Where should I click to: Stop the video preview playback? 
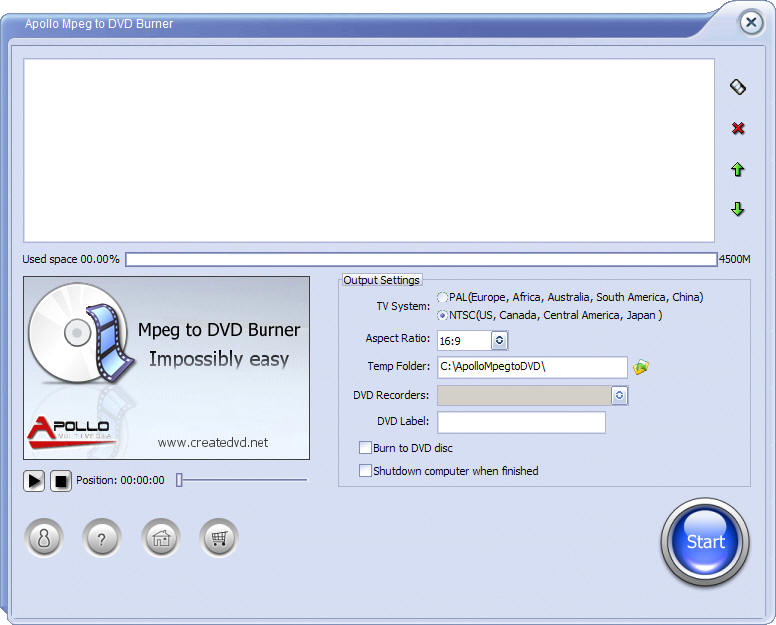(x=61, y=481)
